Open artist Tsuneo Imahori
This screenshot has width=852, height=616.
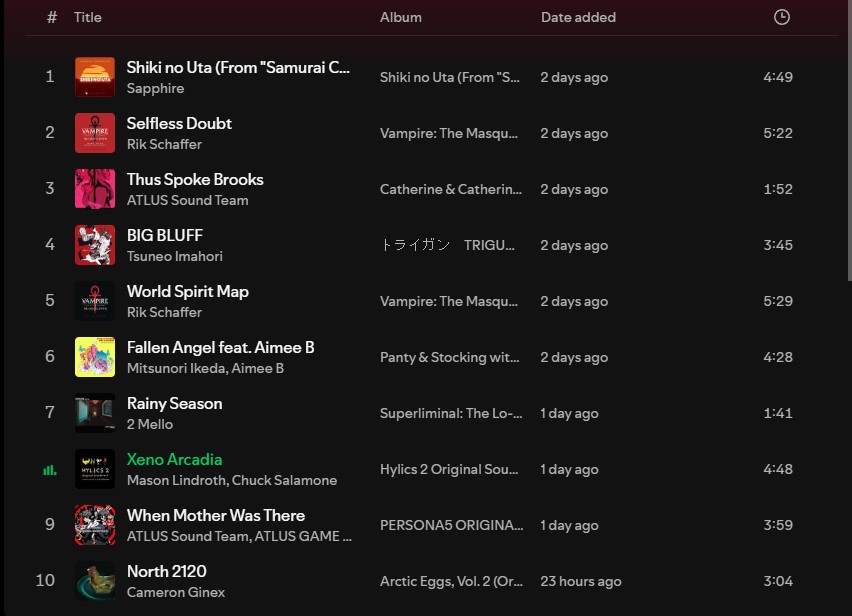click(x=174, y=256)
